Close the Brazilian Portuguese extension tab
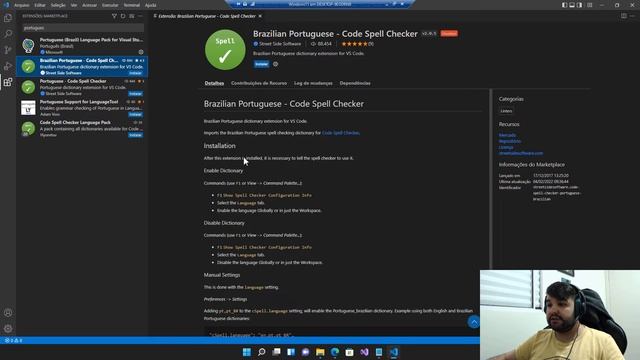 pyautogui.click(x=260, y=16)
